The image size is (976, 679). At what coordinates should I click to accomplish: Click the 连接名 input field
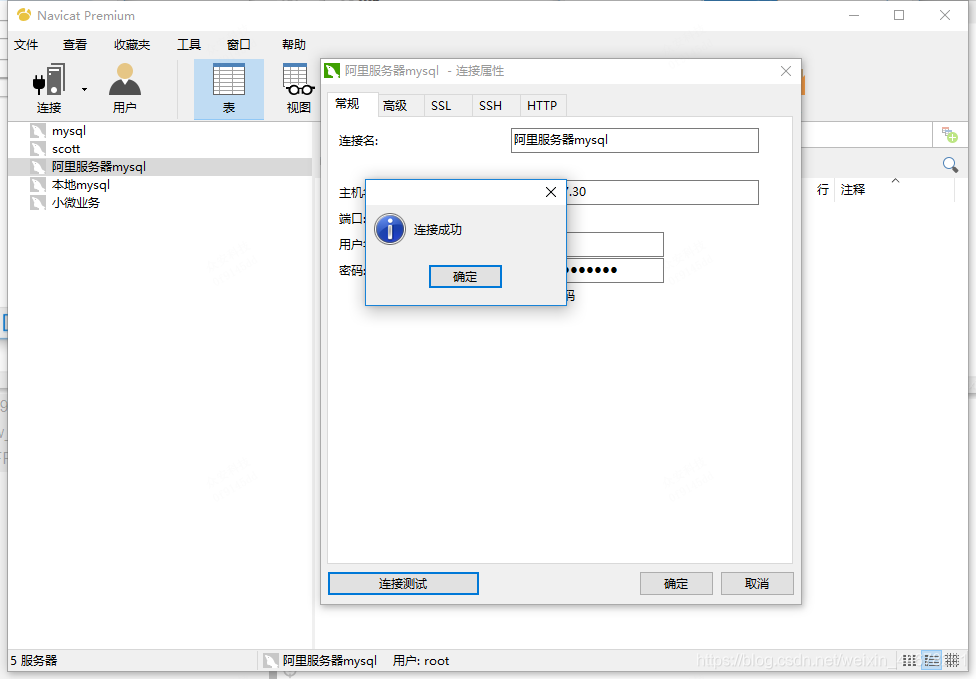pos(634,140)
